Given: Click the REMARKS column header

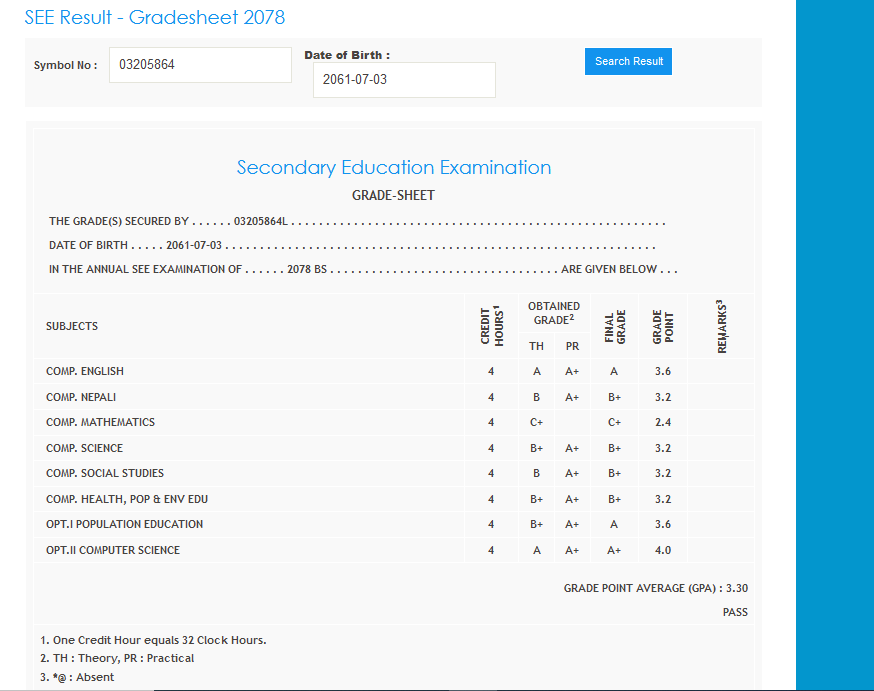Looking at the screenshot, I should coord(721,326).
